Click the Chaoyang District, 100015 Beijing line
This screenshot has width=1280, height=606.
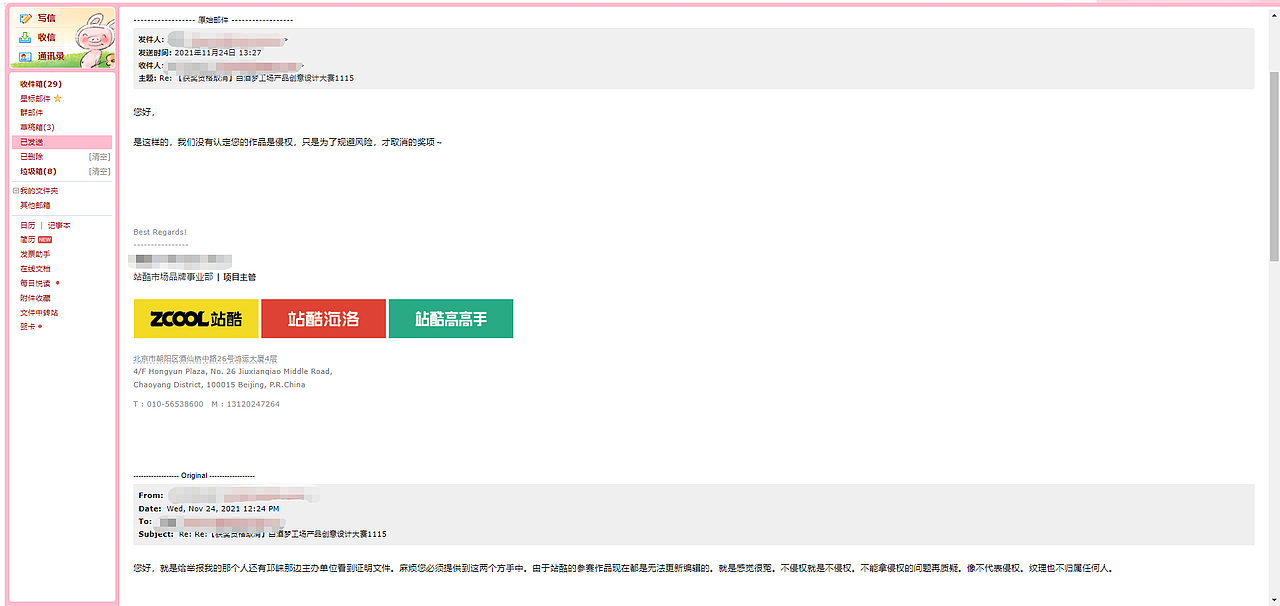pos(219,384)
